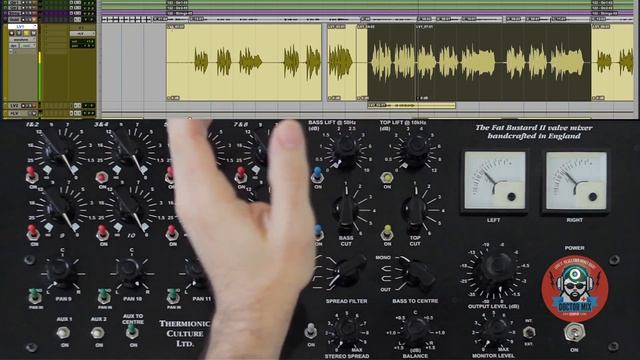Adjust the PAN 10 knob
Viewport: 640px width, 360px height.
(129, 270)
